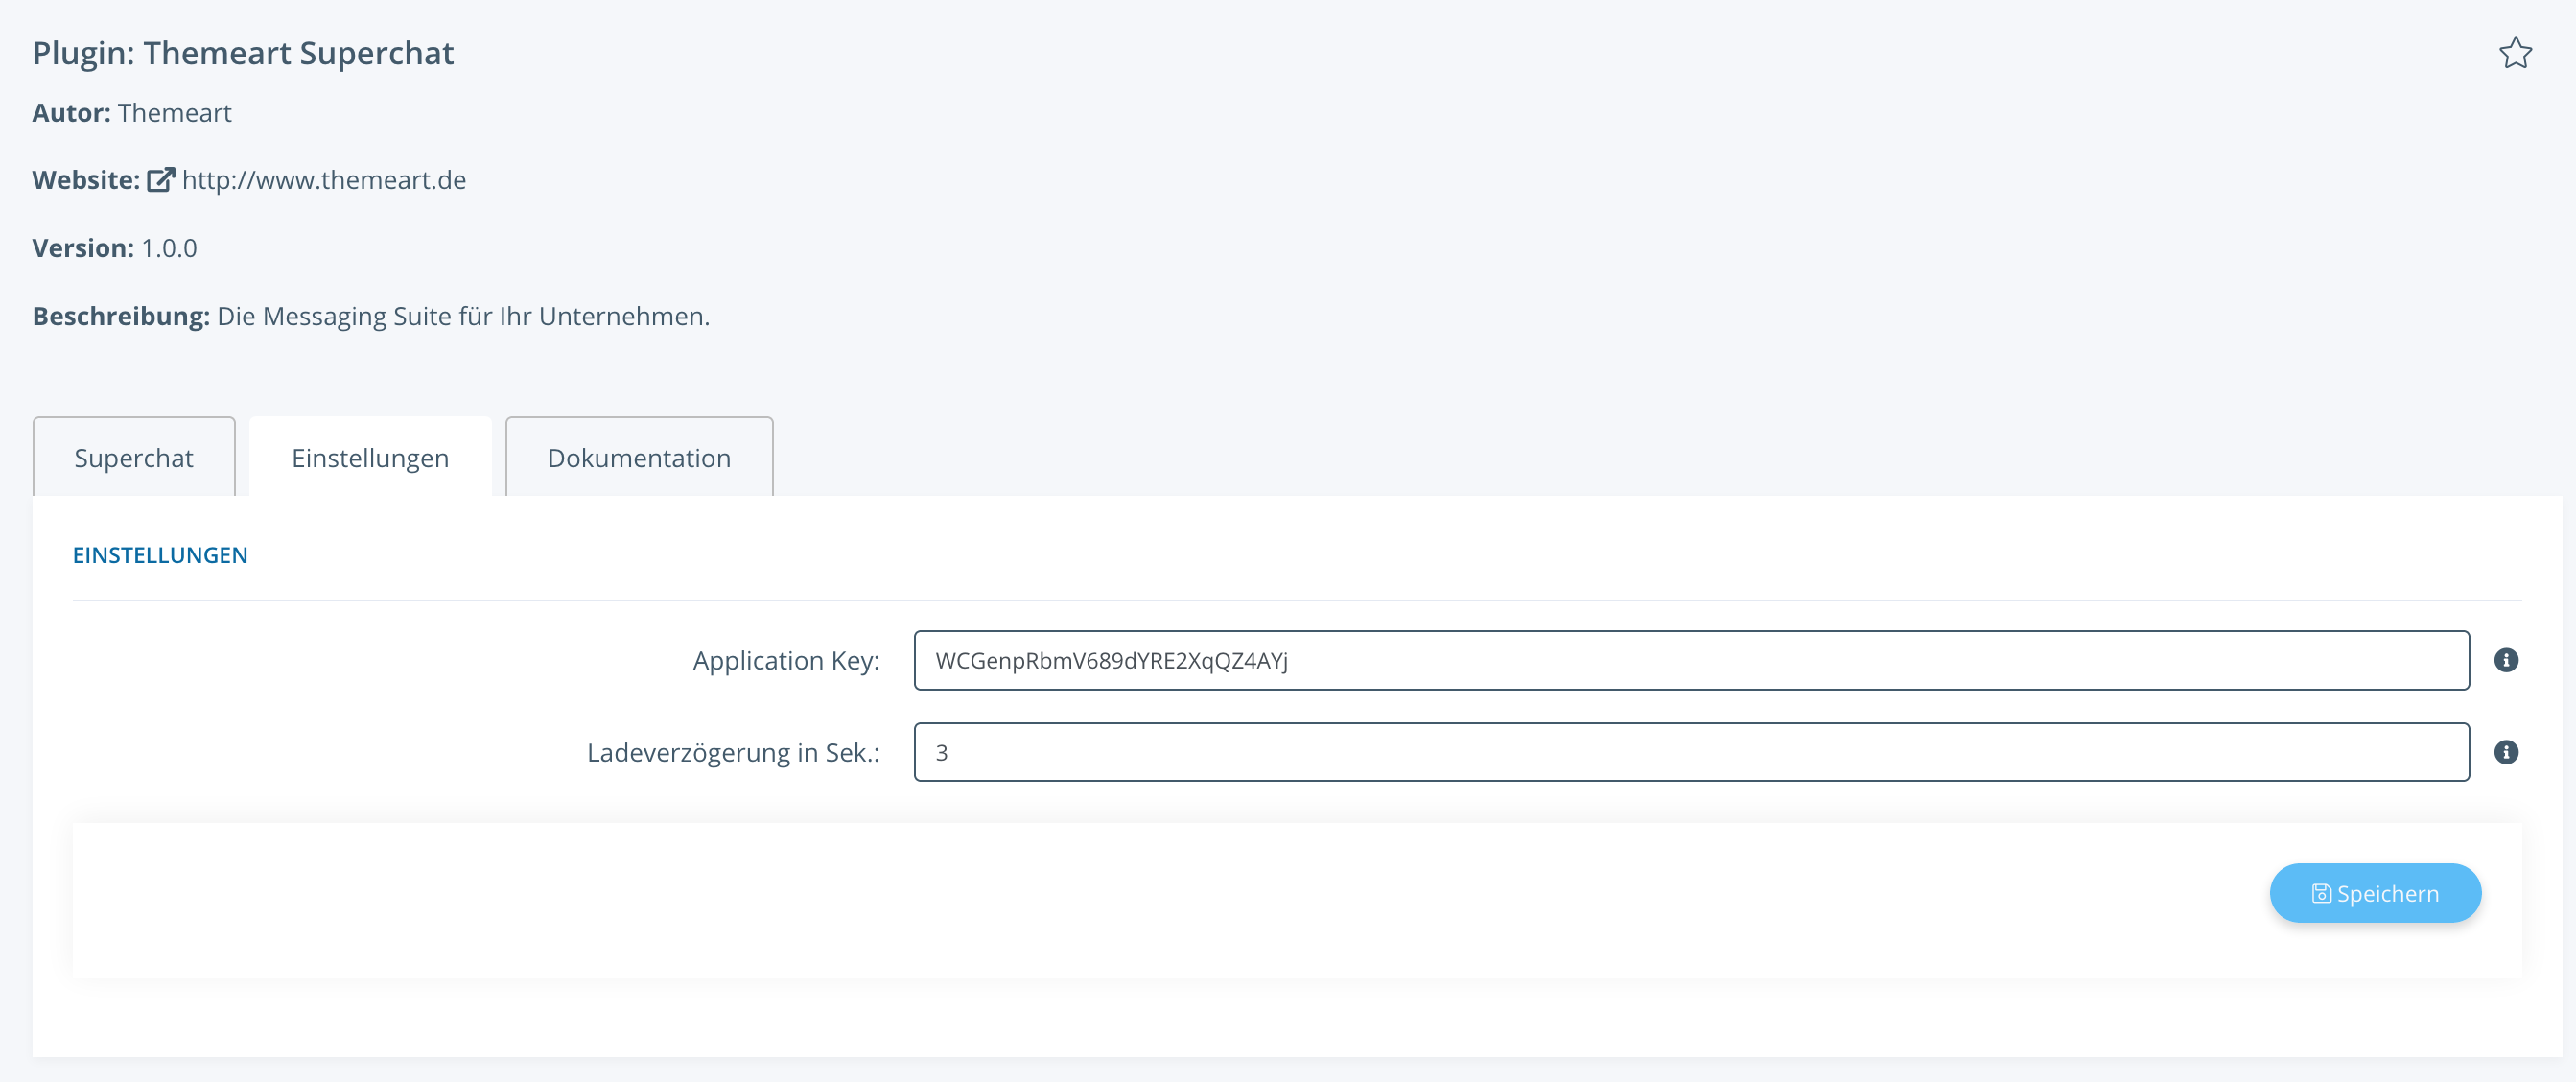The image size is (2576, 1082).
Task: Click the Ladeverzögerung in Sek. label
Action: [733, 752]
